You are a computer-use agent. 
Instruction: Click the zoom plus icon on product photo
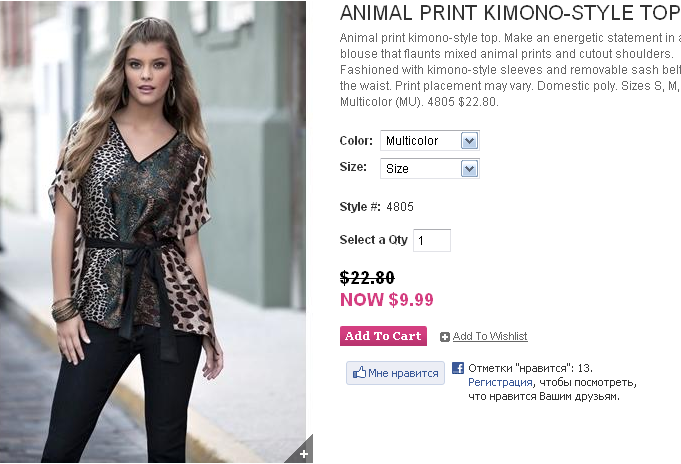303,453
